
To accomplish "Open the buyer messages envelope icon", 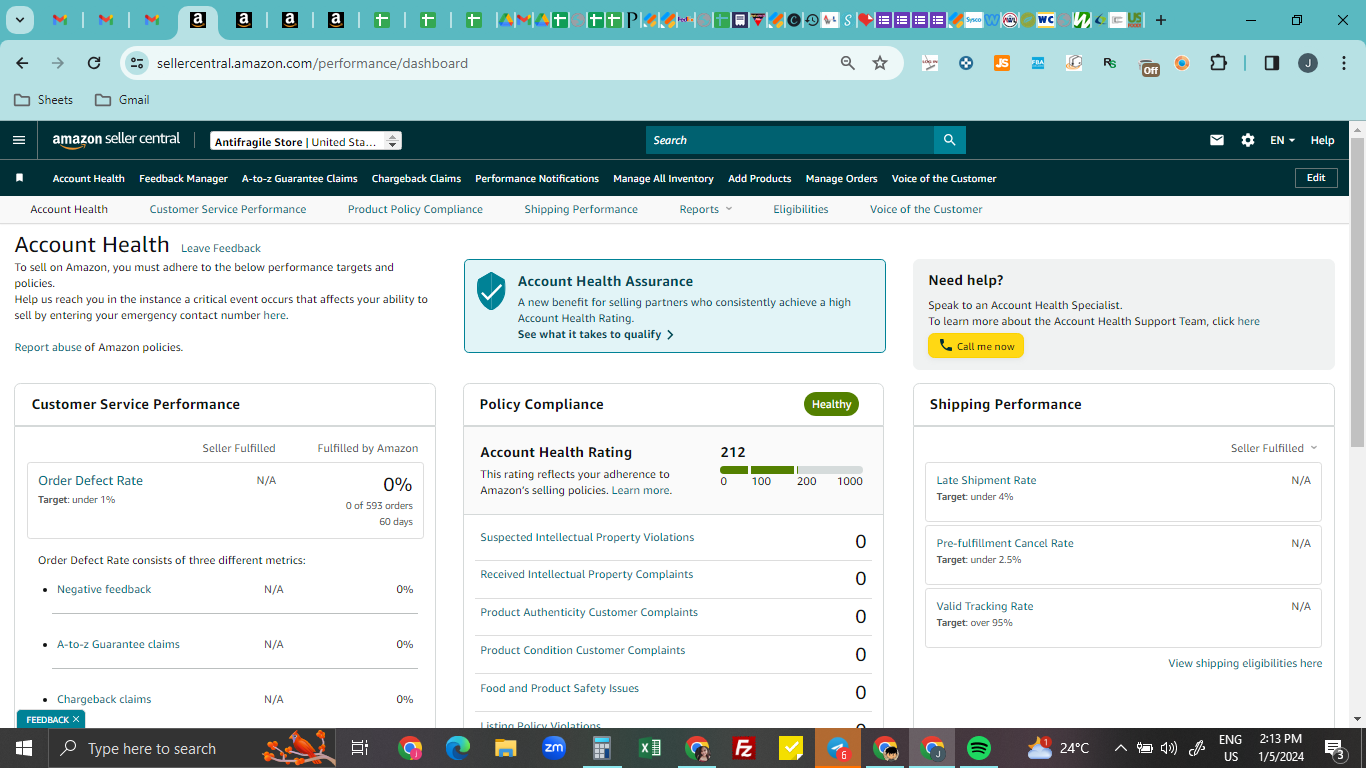I will (1217, 140).
